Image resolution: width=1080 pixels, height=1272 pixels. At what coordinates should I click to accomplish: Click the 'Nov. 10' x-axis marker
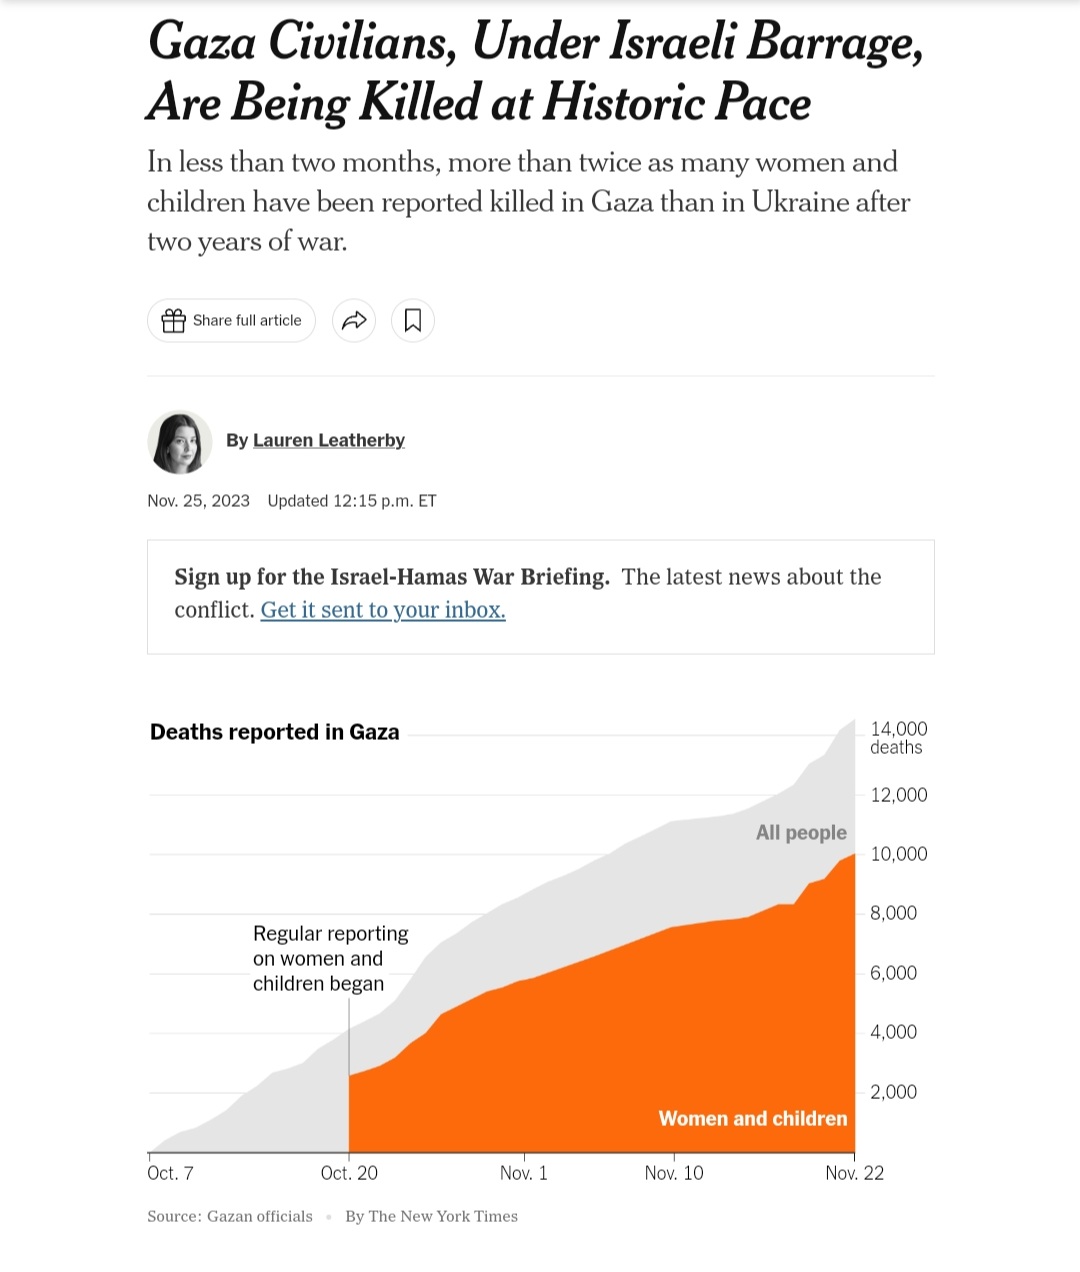(674, 1173)
